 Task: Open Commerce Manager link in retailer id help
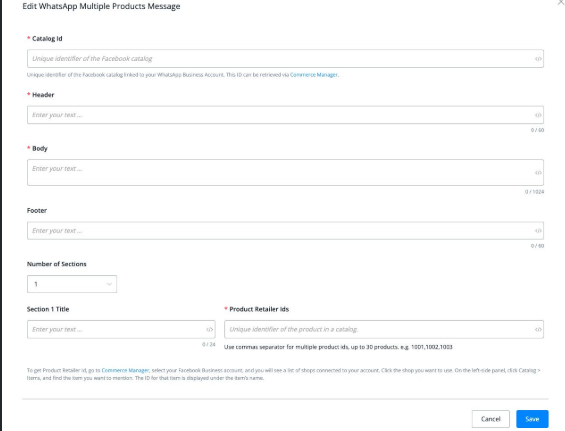pos(125,370)
